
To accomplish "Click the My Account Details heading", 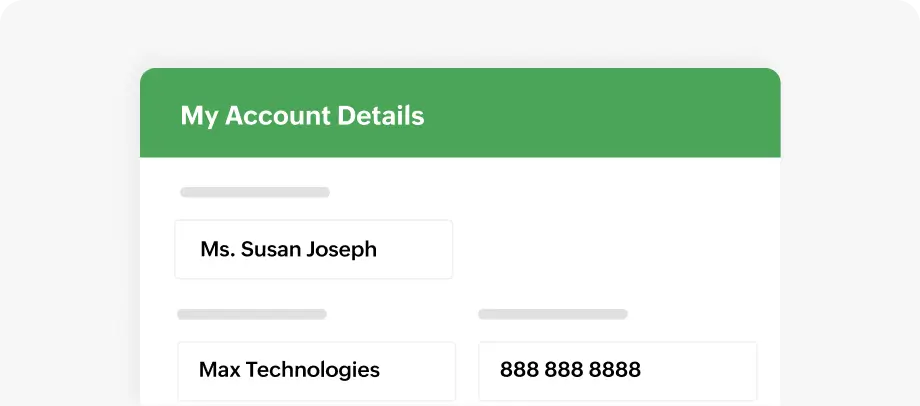I will [302, 116].
